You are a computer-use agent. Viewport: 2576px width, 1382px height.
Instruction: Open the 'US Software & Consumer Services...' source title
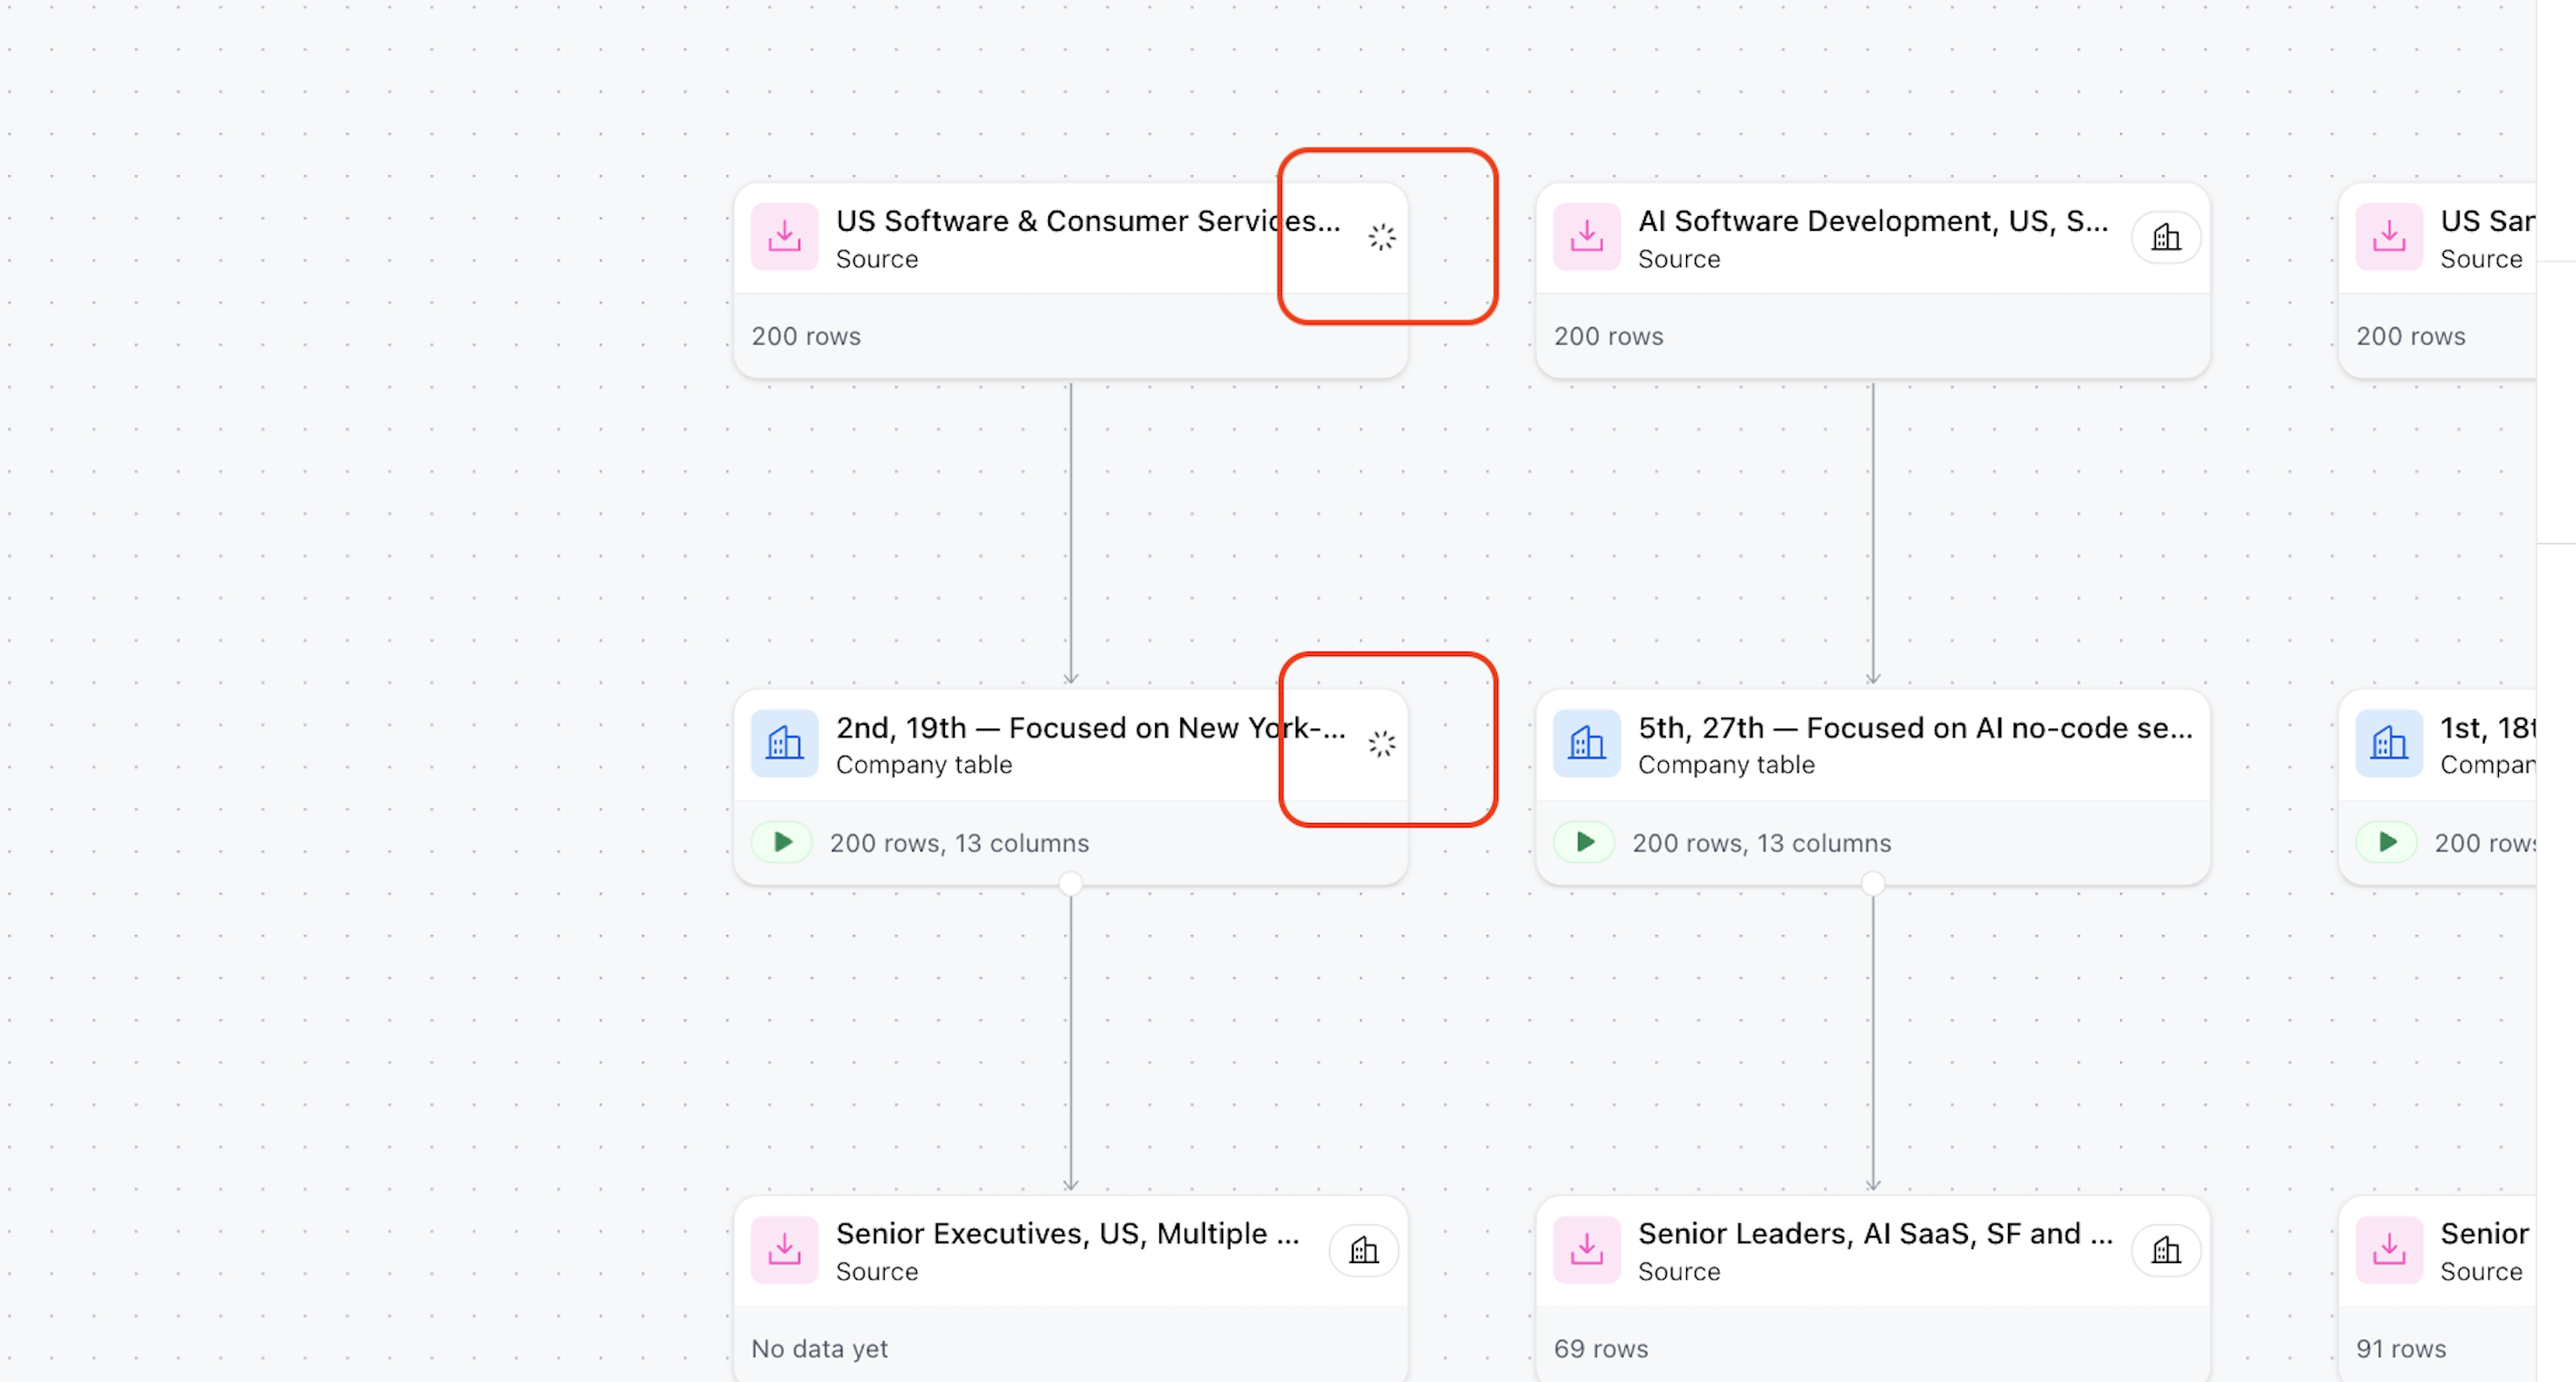tap(1088, 221)
